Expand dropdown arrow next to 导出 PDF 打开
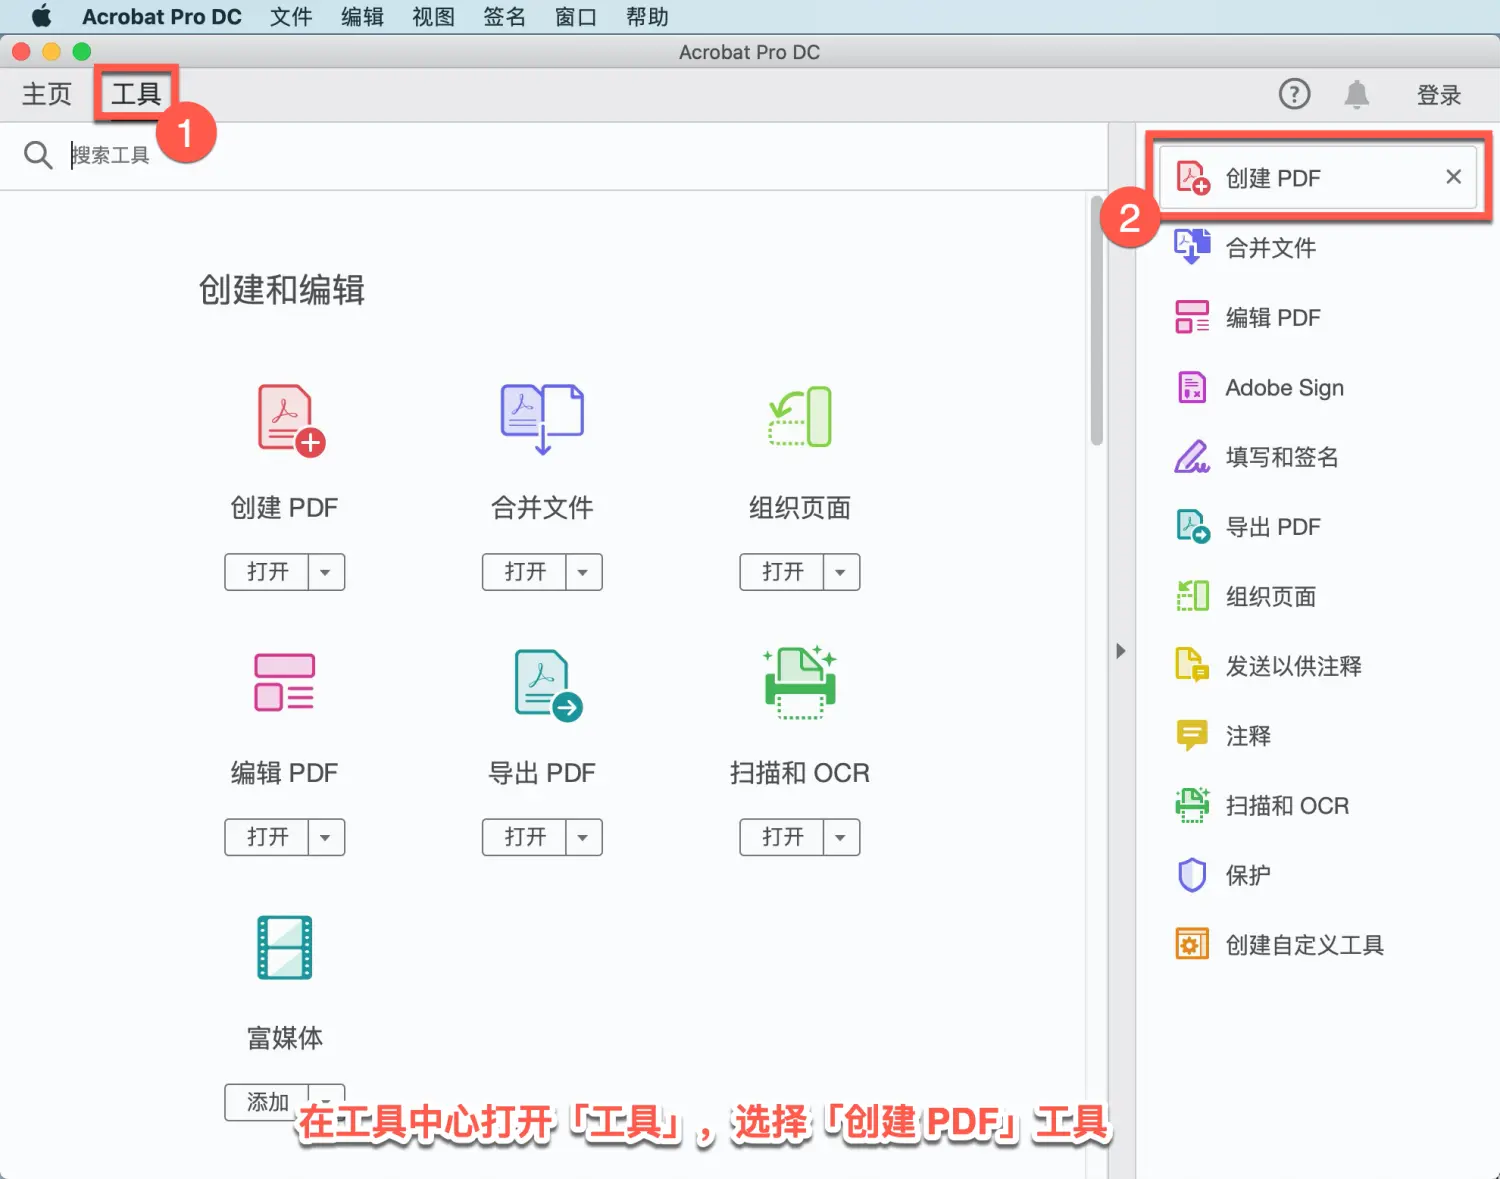The height and width of the screenshot is (1179, 1500). [584, 837]
